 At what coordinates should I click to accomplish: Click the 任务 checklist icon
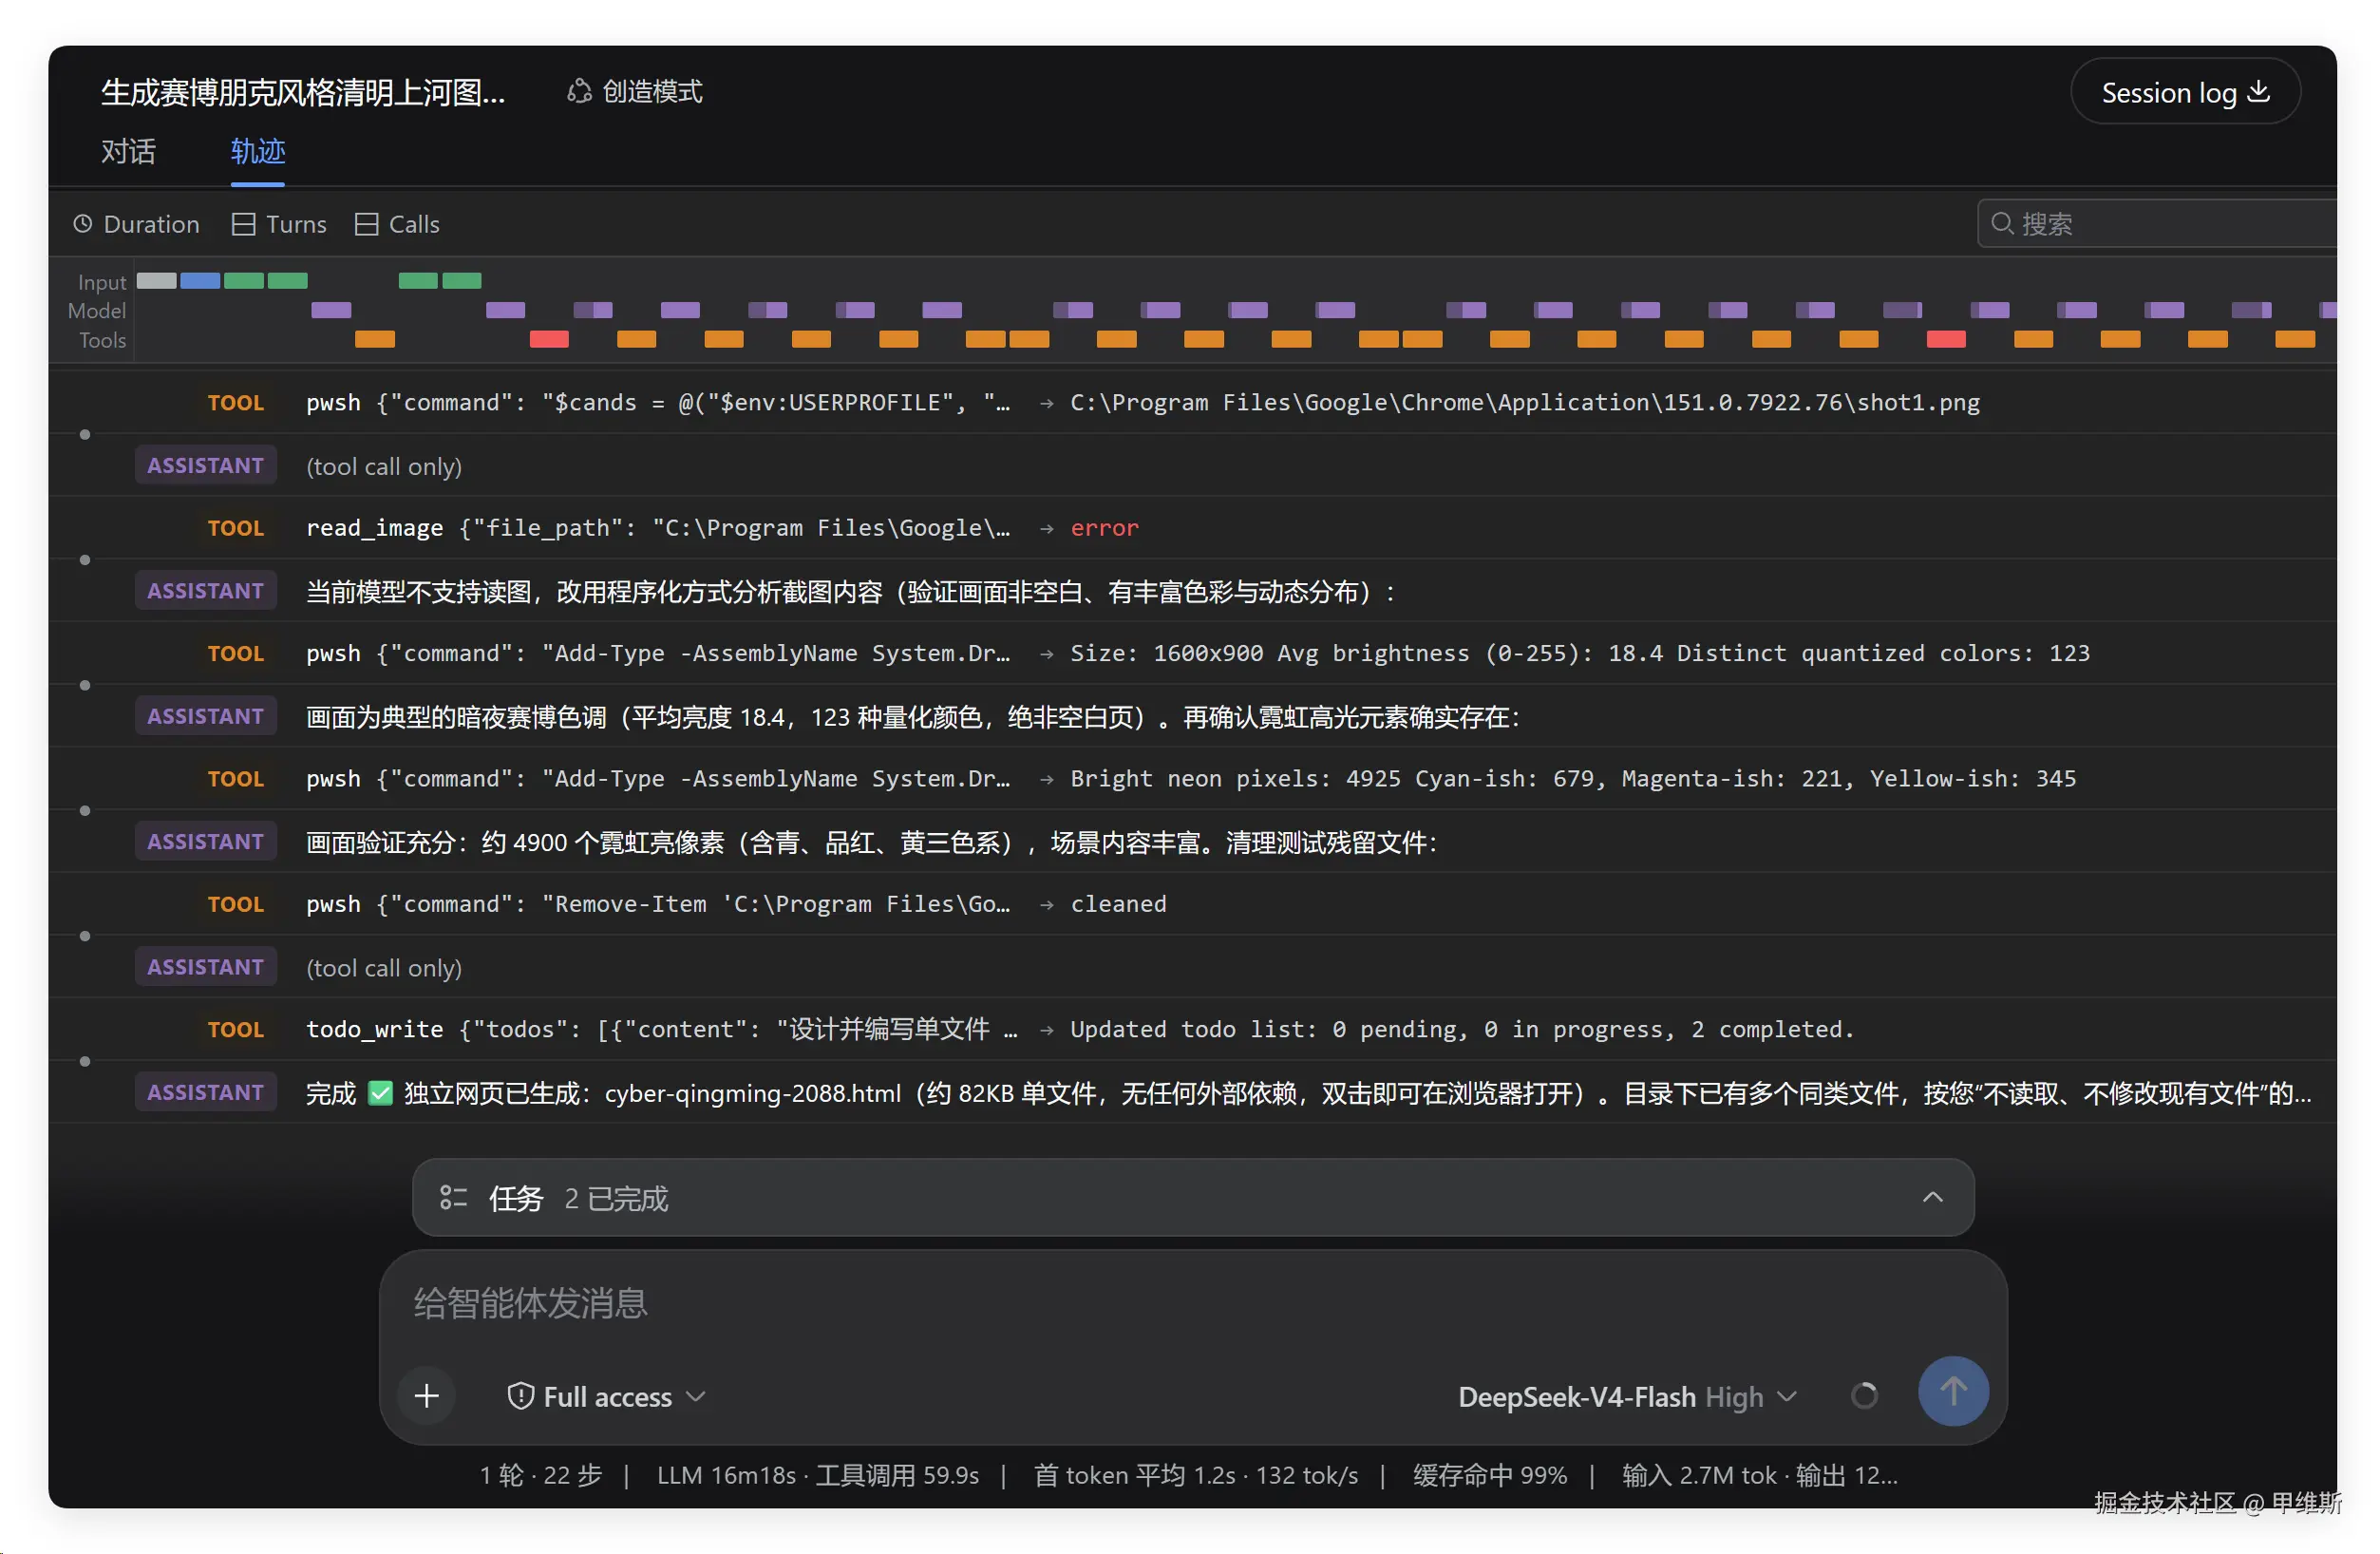pyautogui.click(x=453, y=1197)
